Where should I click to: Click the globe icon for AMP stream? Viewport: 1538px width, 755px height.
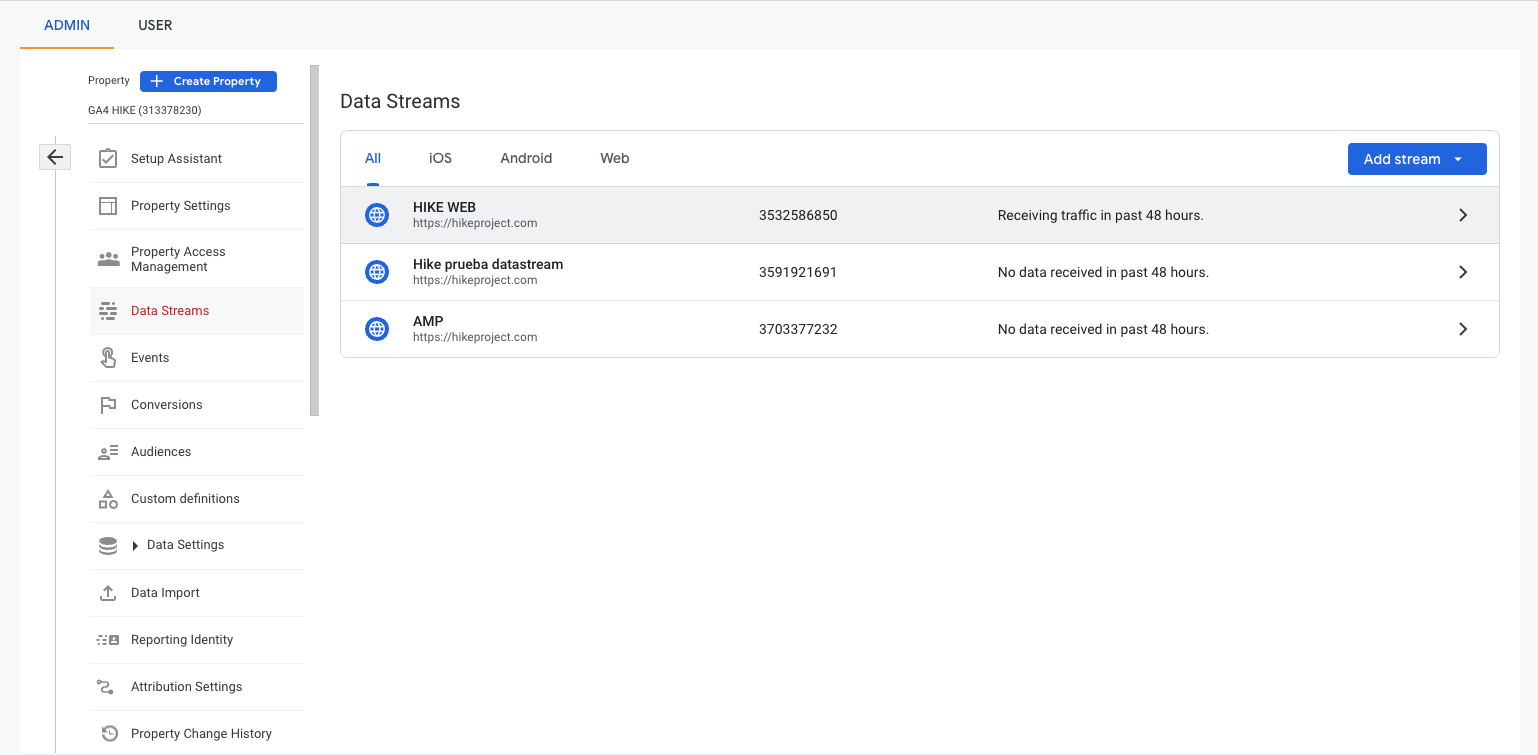377,329
